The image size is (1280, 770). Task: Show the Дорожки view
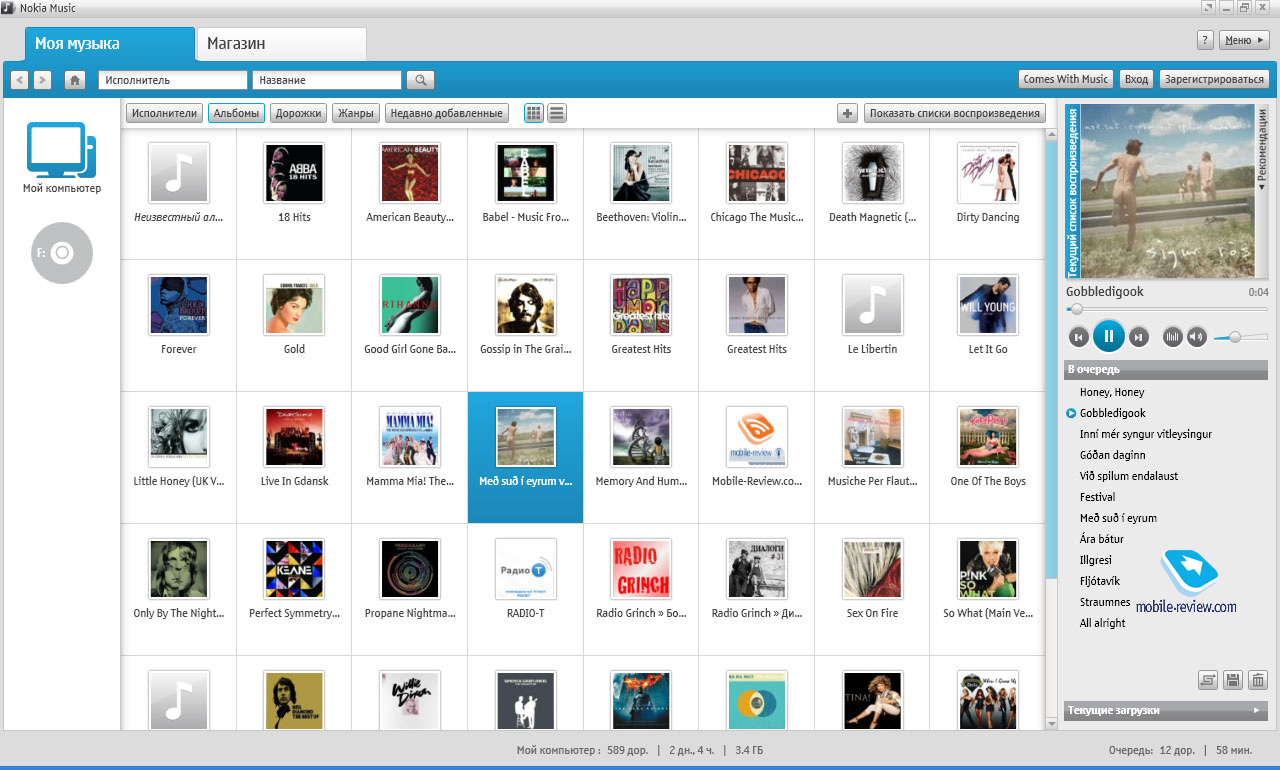298,113
